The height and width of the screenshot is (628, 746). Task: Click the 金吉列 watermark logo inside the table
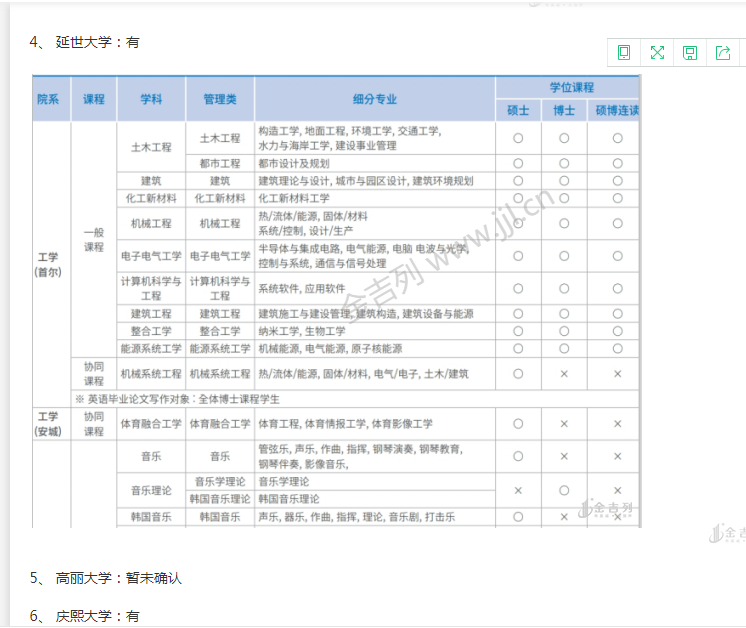[610, 508]
